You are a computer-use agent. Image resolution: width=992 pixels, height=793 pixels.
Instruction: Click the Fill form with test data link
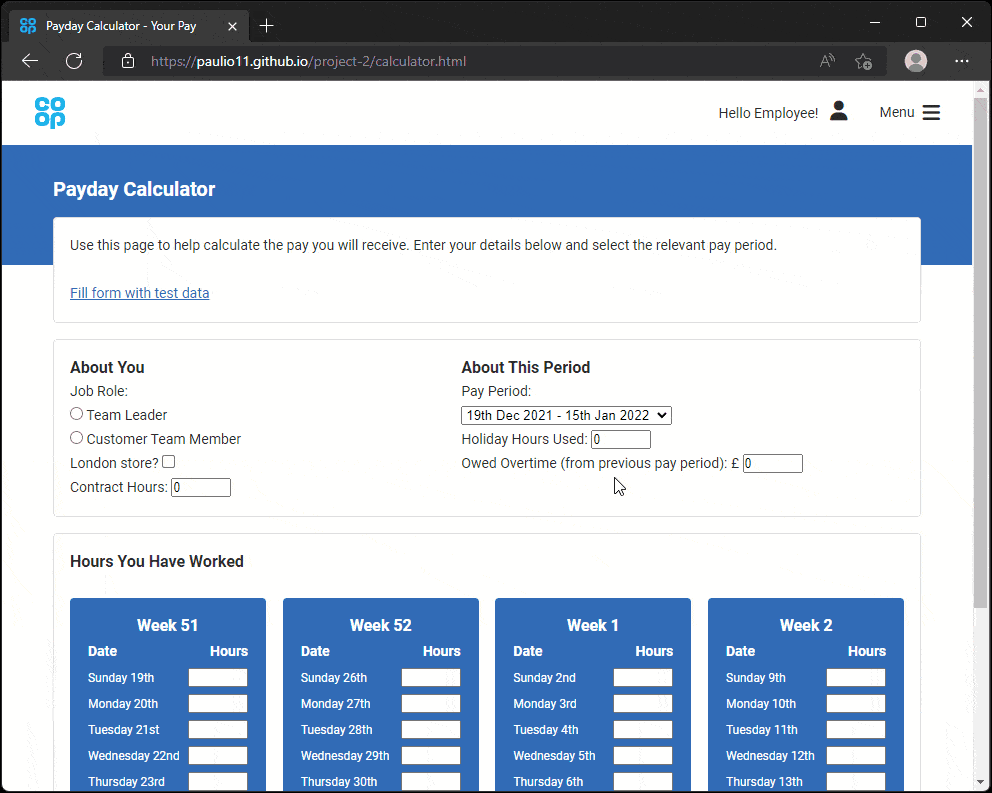139,293
